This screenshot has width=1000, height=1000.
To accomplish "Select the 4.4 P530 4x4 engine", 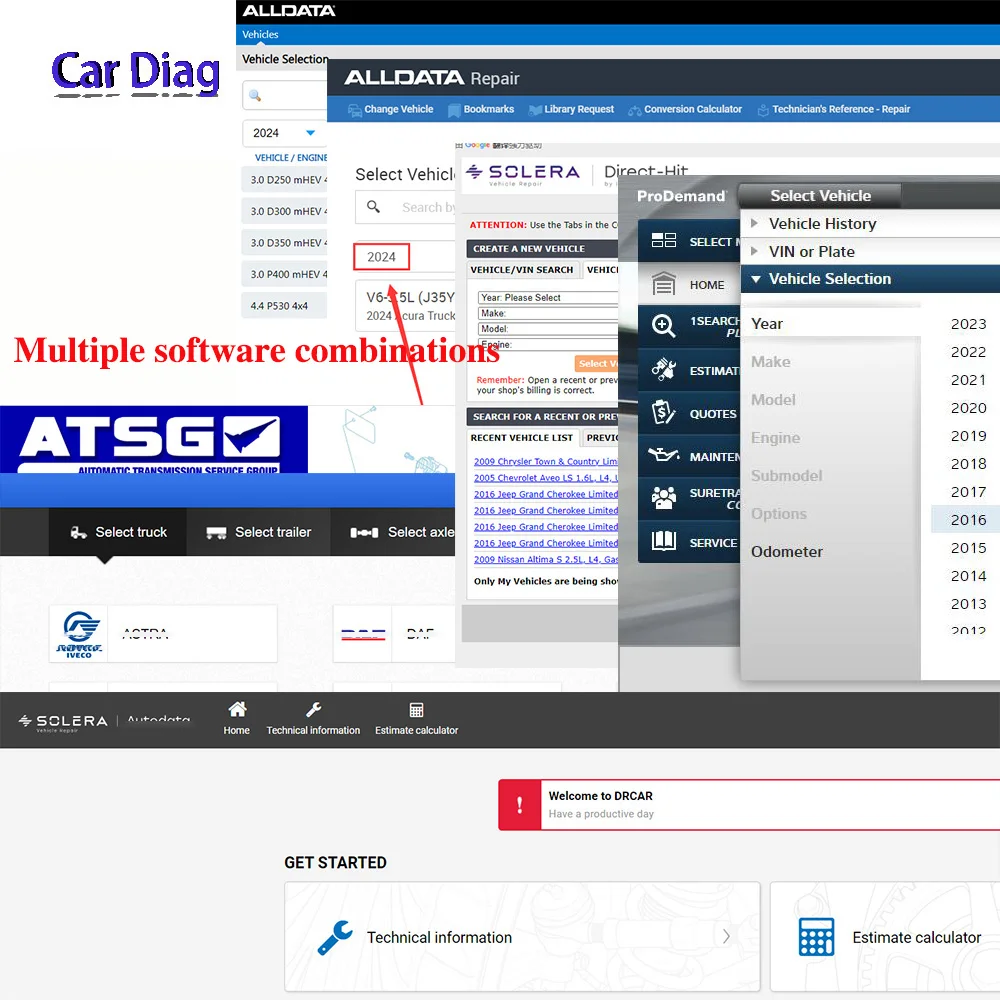I will point(284,306).
